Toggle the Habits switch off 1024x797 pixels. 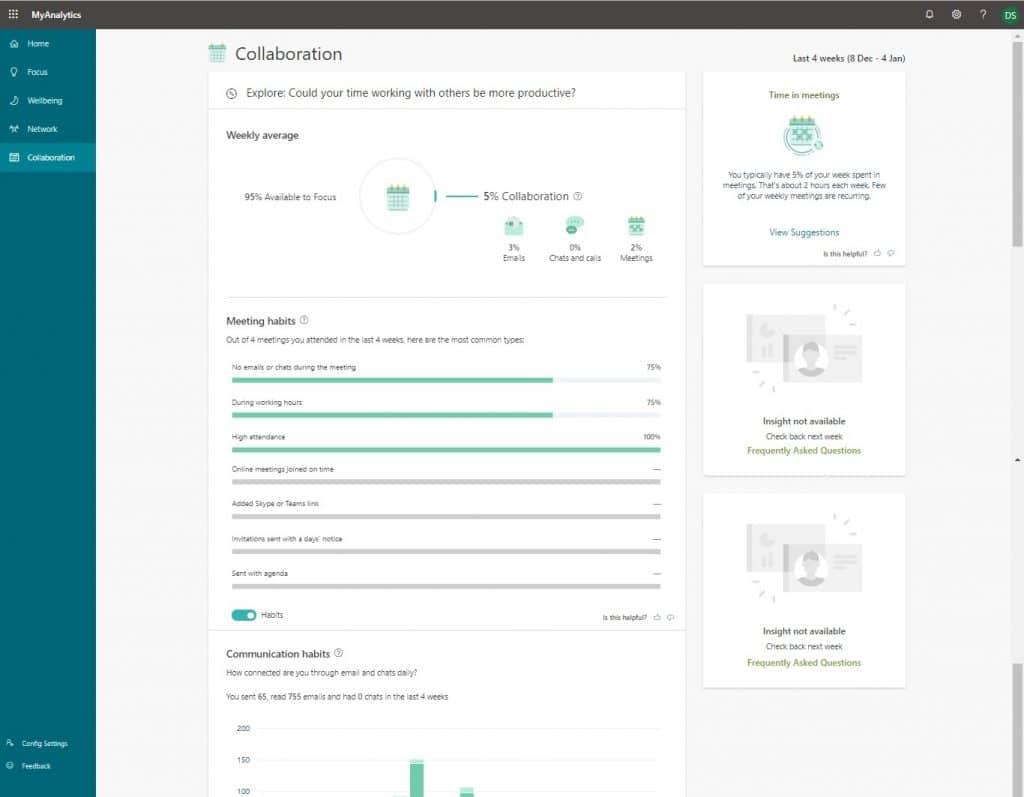coord(244,615)
